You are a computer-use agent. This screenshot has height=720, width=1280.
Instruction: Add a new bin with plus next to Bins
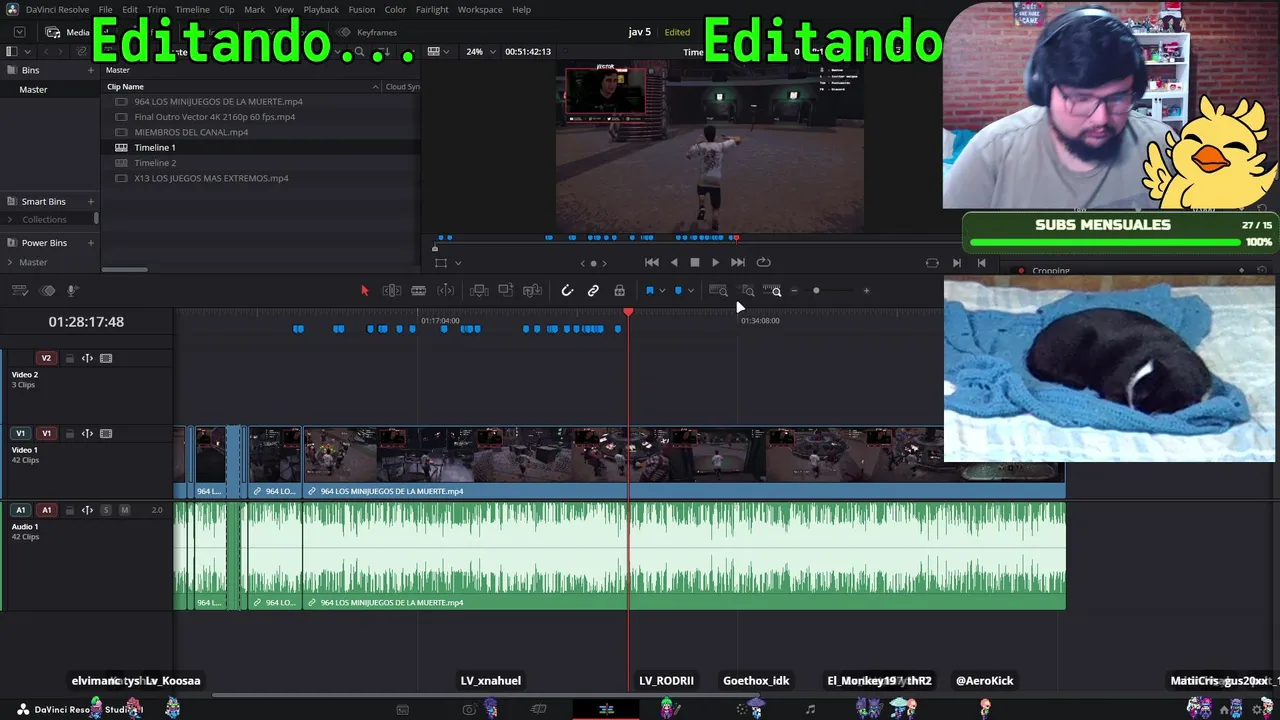click(91, 70)
